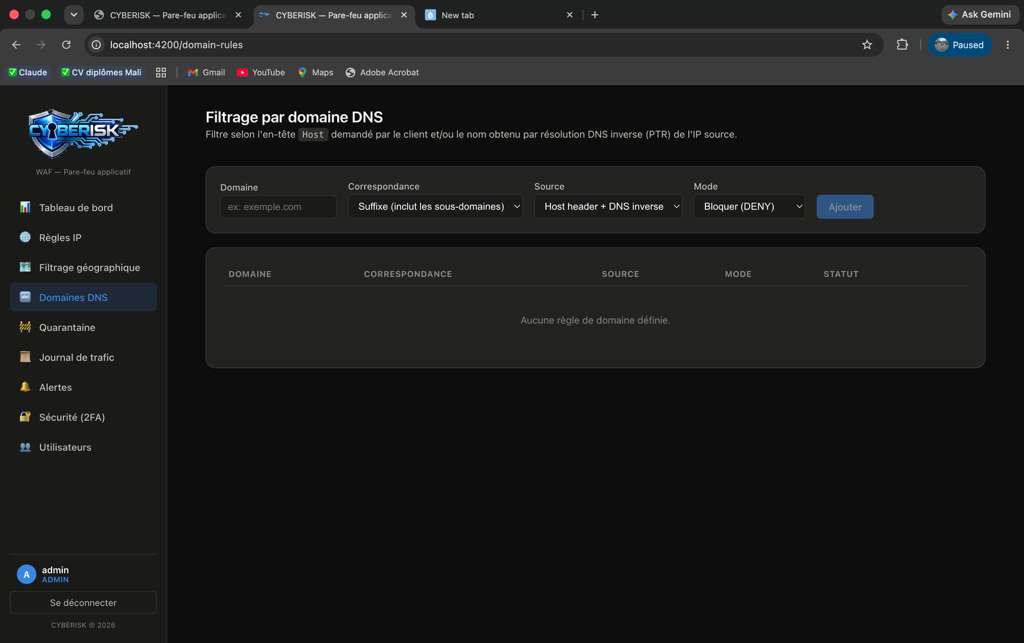1024x643 pixels.
Task: Click the Filtrage géographique map icon
Action: 25,267
